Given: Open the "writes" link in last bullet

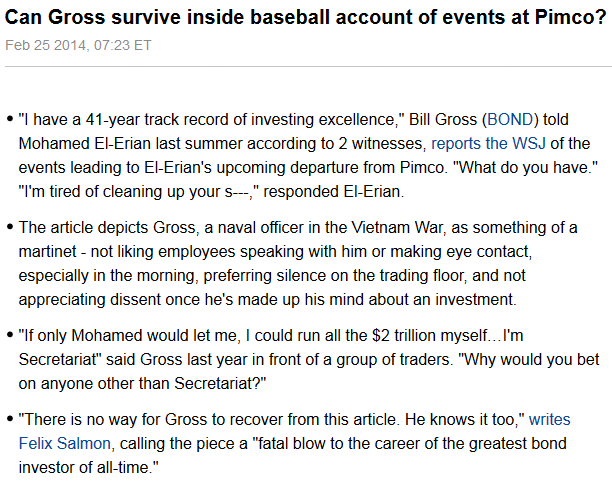Looking at the screenshot, I should click(550, 419).
